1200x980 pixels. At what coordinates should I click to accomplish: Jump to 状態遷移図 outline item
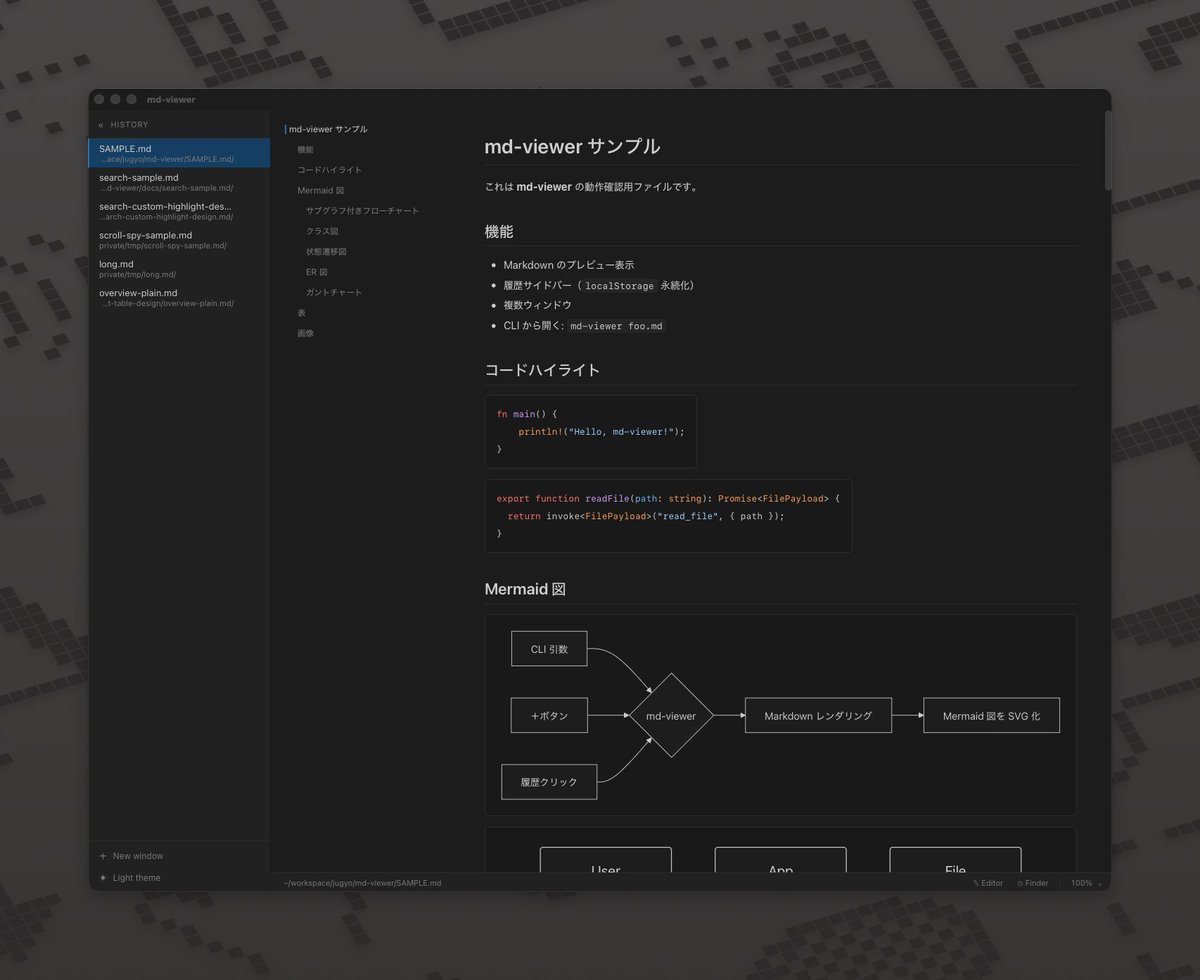[x=326, y=252]
